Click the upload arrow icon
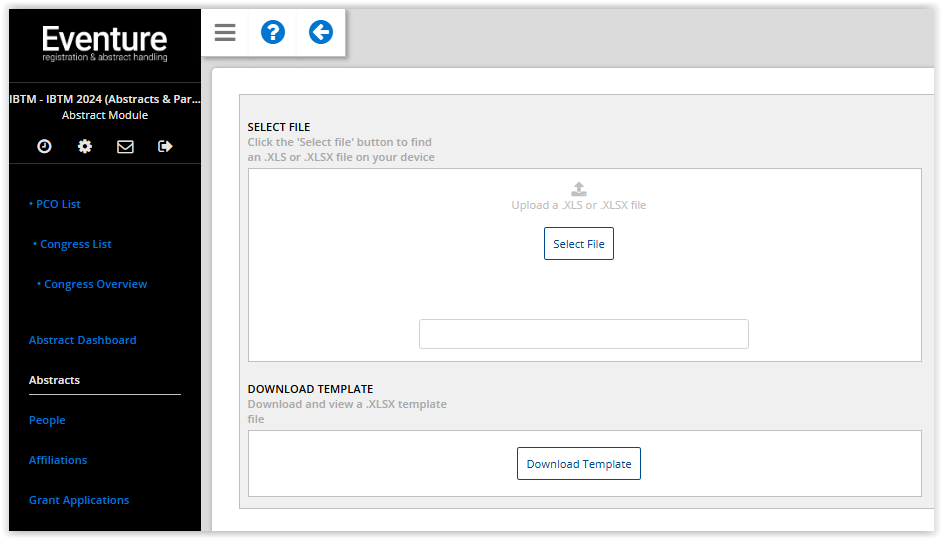 (579, 189)
